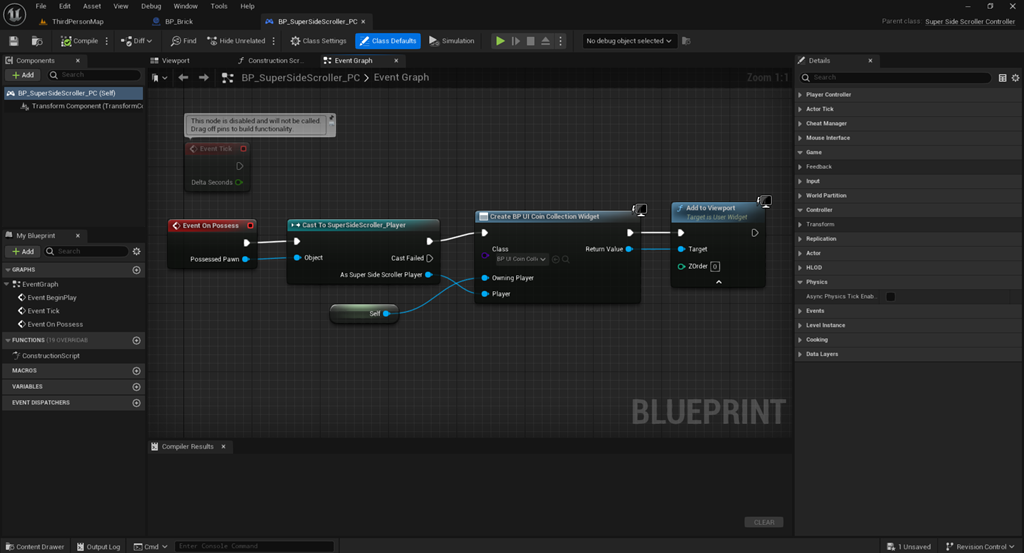
Task: Click the ZOrder value field on Add to Viewport
Action: (x=715, y=266)
